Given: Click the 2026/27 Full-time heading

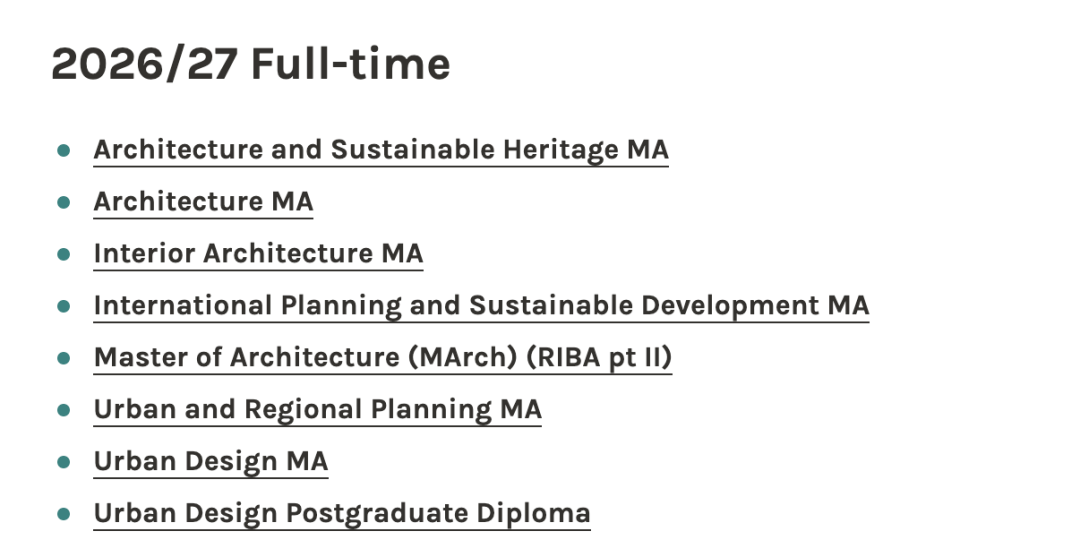Looking at the screenshot, I should [x=250, y=65].
